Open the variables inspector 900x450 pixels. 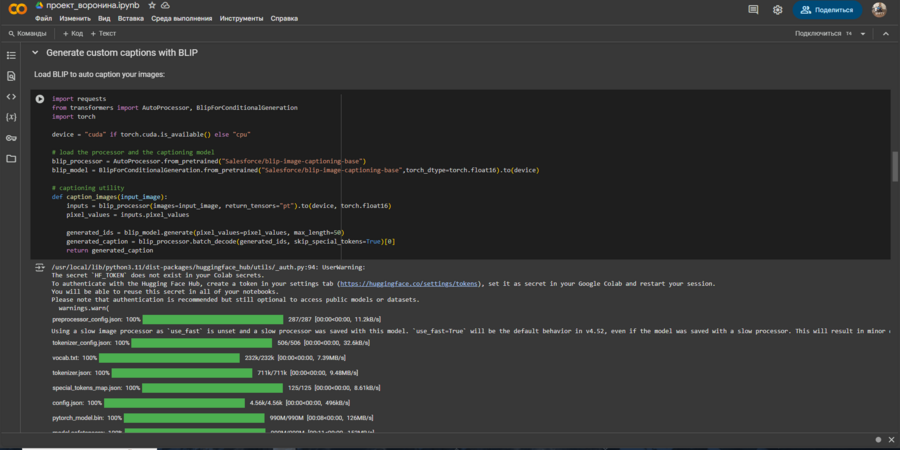(x=11, y=117)
